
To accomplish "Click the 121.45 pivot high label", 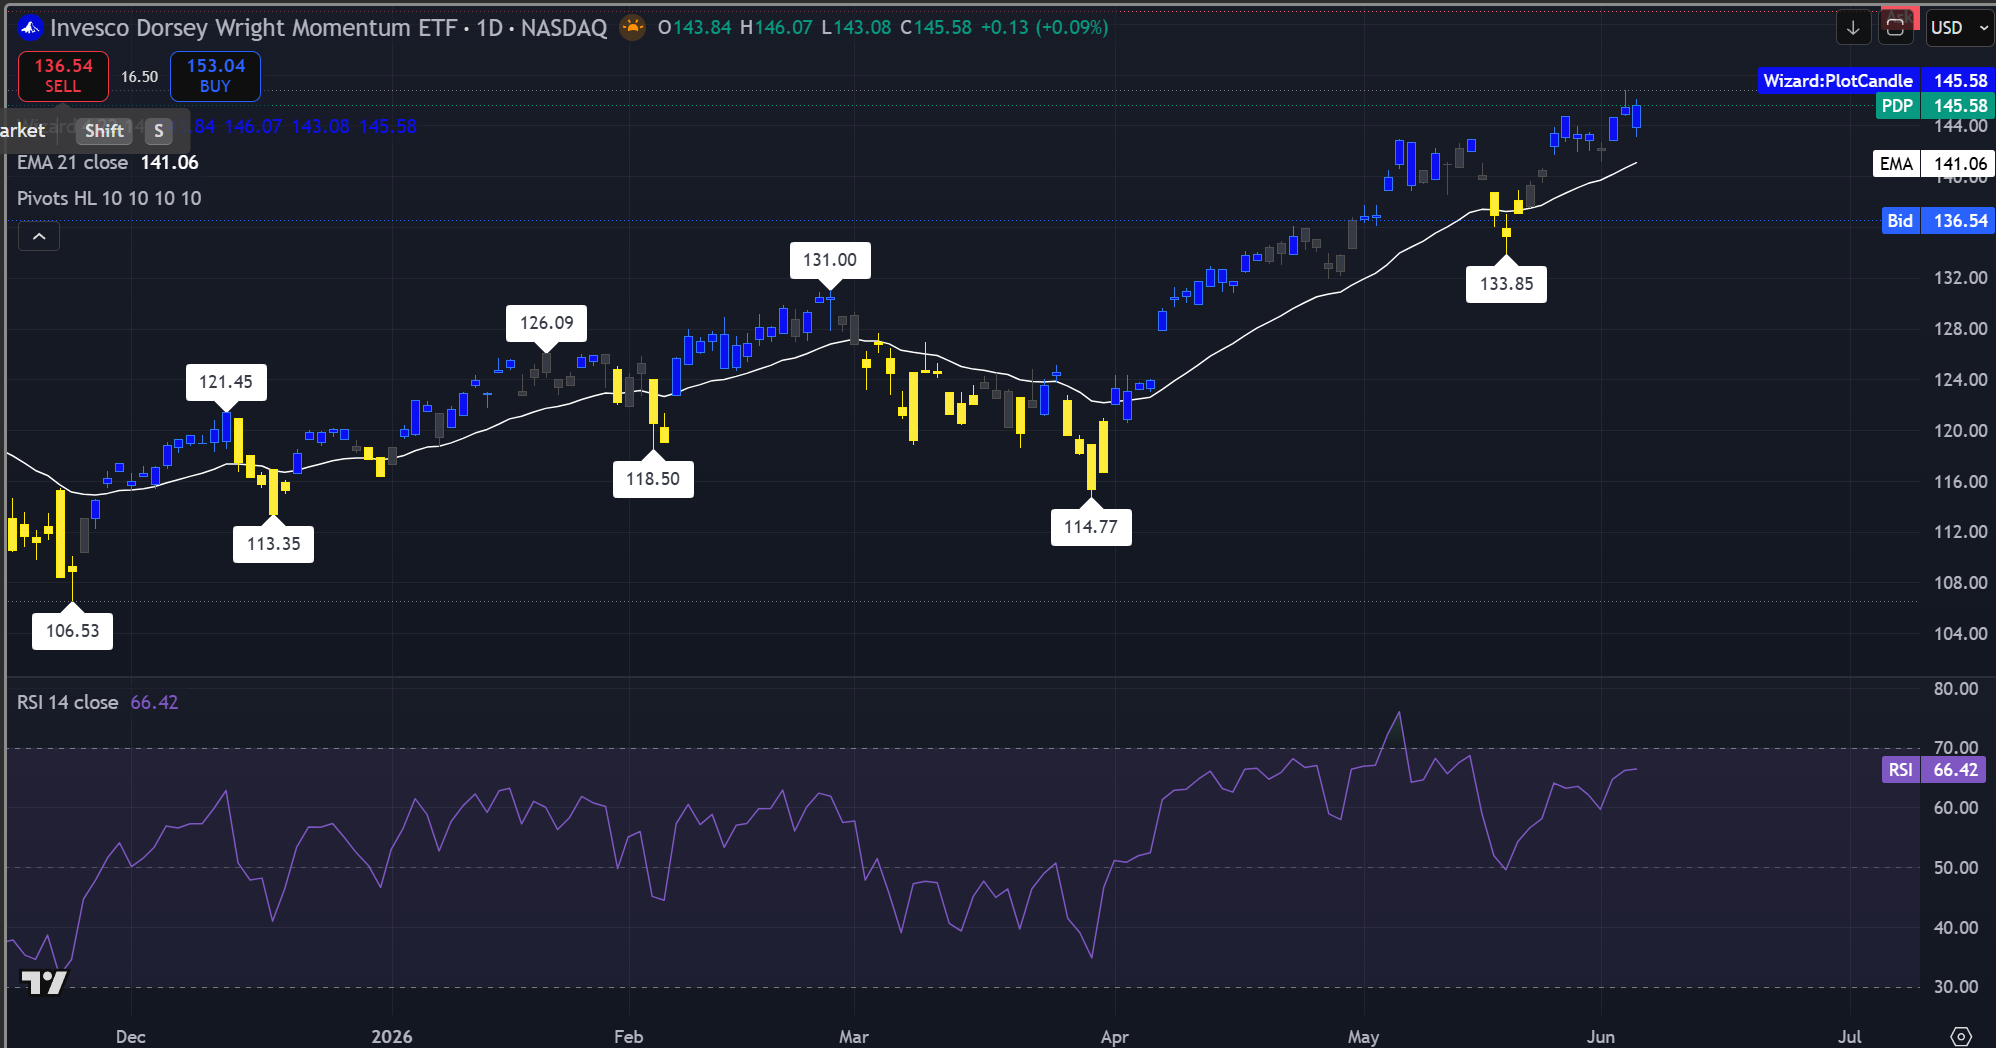I will [226, 382].
